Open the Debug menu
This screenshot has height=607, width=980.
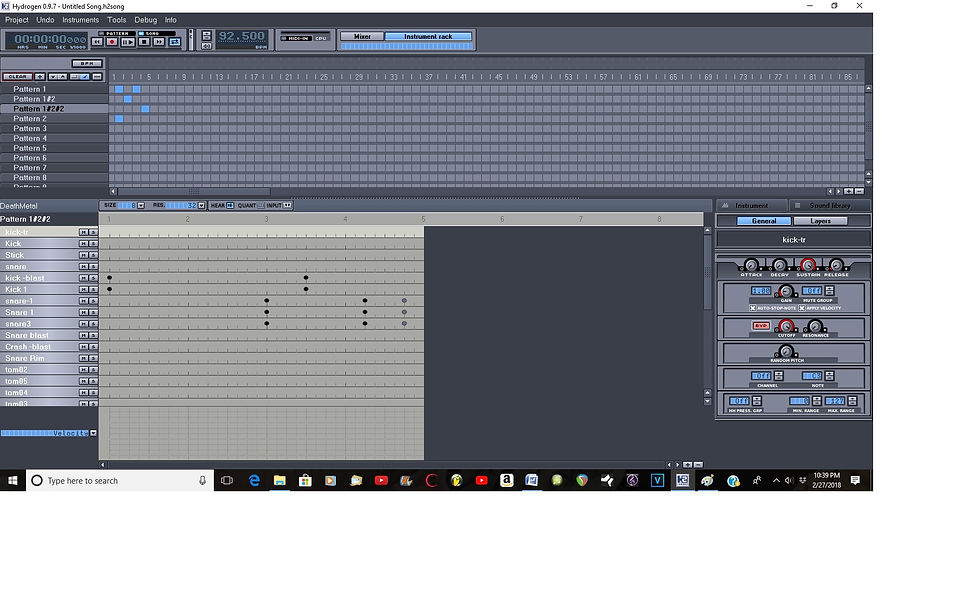(x=146, y=20)
